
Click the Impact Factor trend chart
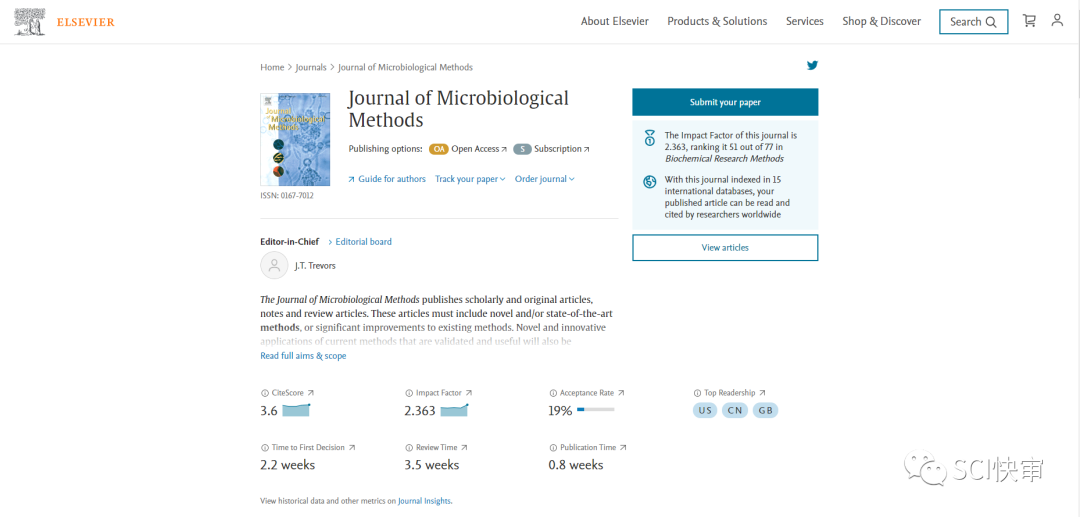(x=454, y=410)
